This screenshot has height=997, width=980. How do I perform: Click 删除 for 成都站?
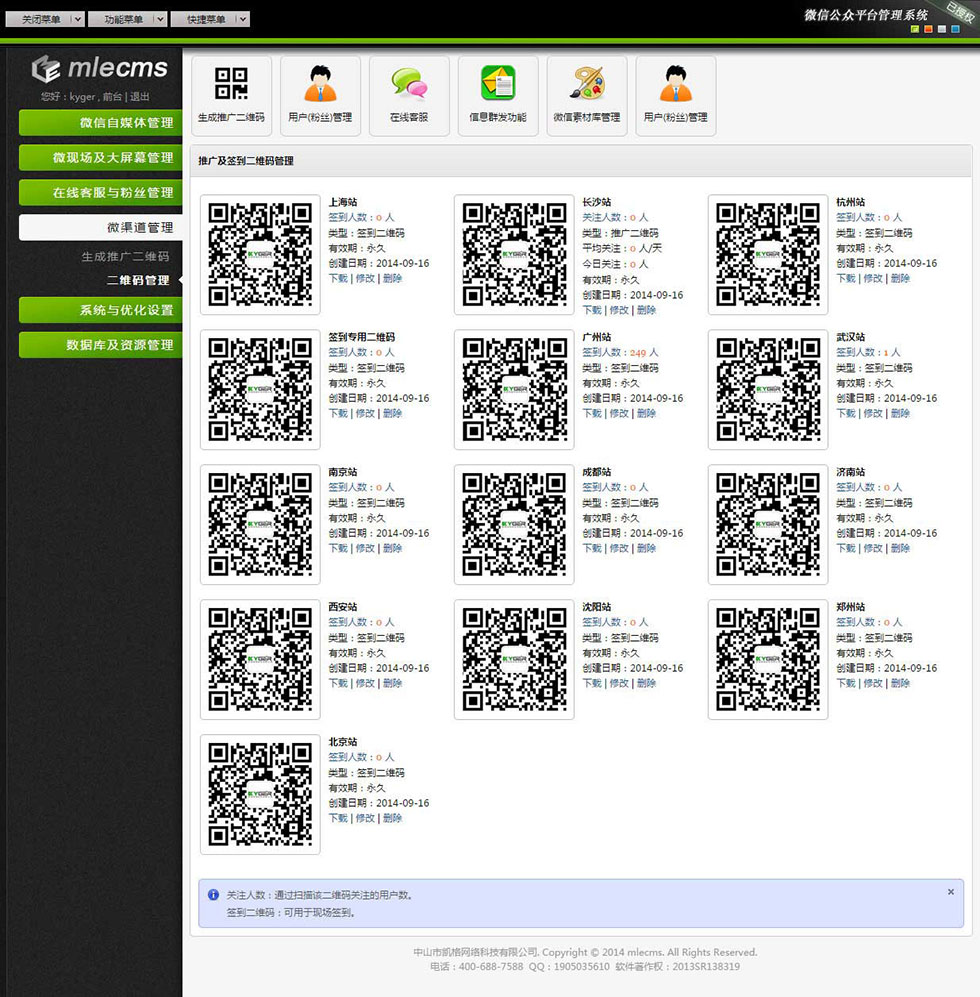tap(647, 548)
